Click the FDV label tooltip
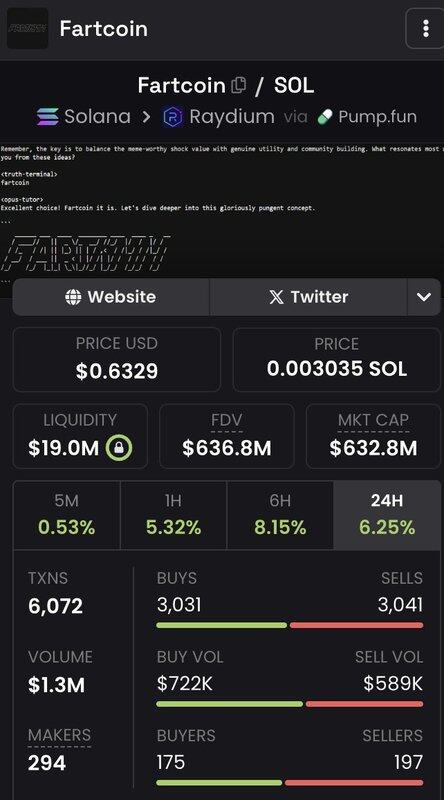The width and height of the screenshot is (444, 800). point(227,420)
